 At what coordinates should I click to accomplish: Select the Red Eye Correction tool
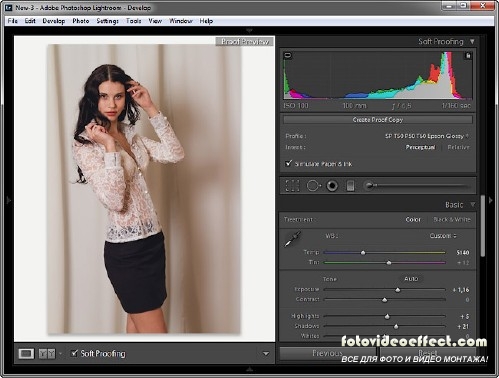click(x=332, y=186)
